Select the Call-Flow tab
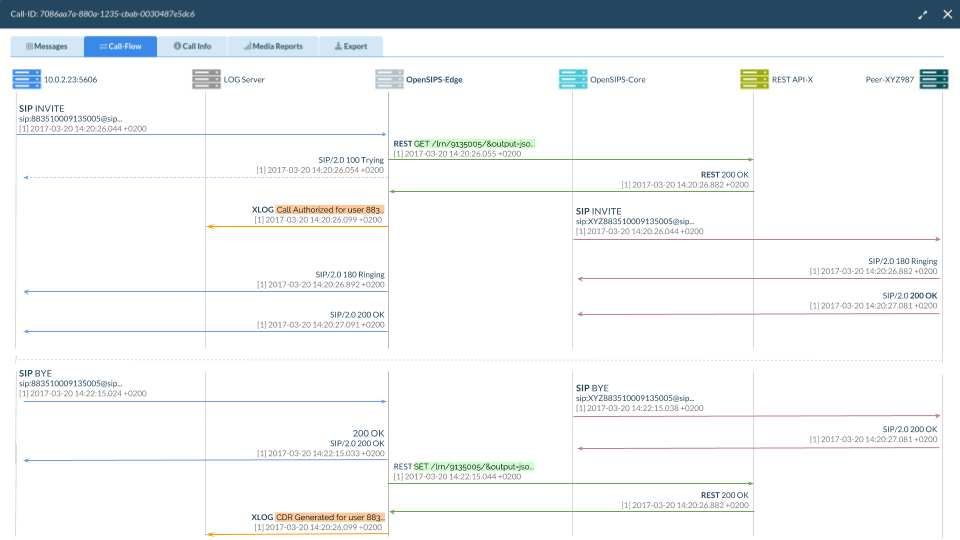The image size is (960, 540). coord(120,46)
